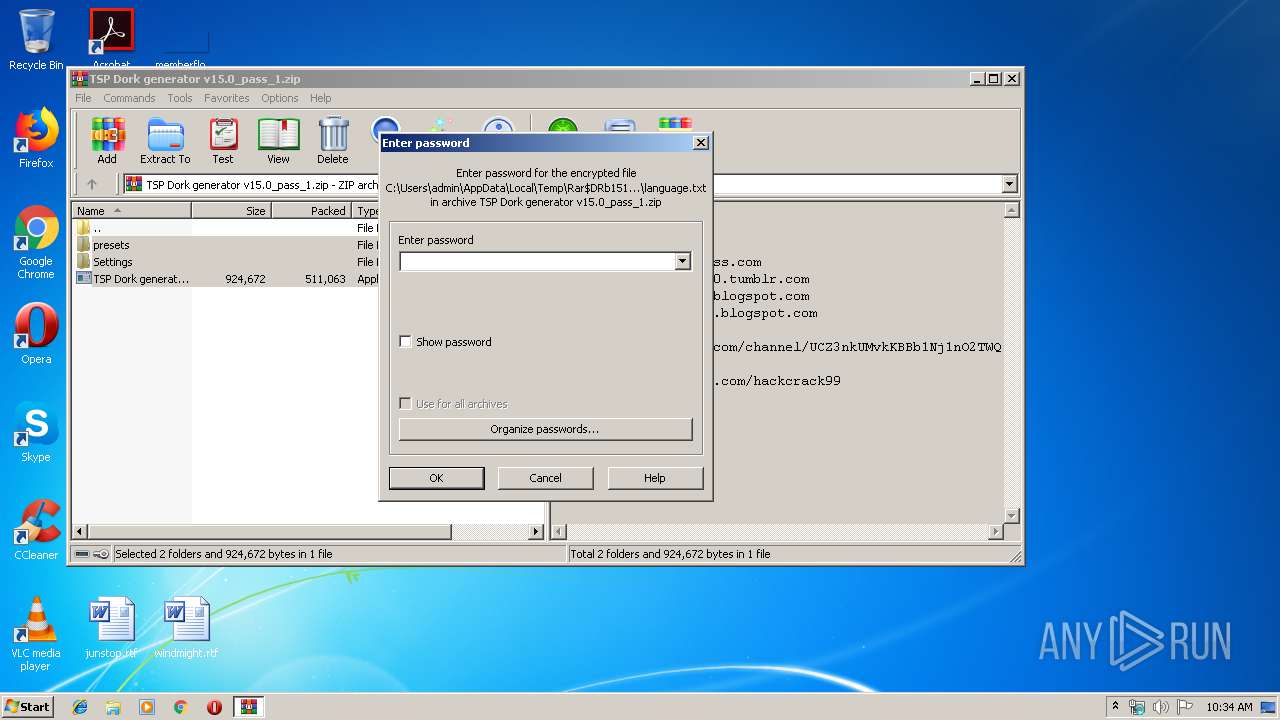Click the file list scroll-right arrow
The width and height of the screenshot is (1280, 720).
pyautogui.click(x=536, y=532)
